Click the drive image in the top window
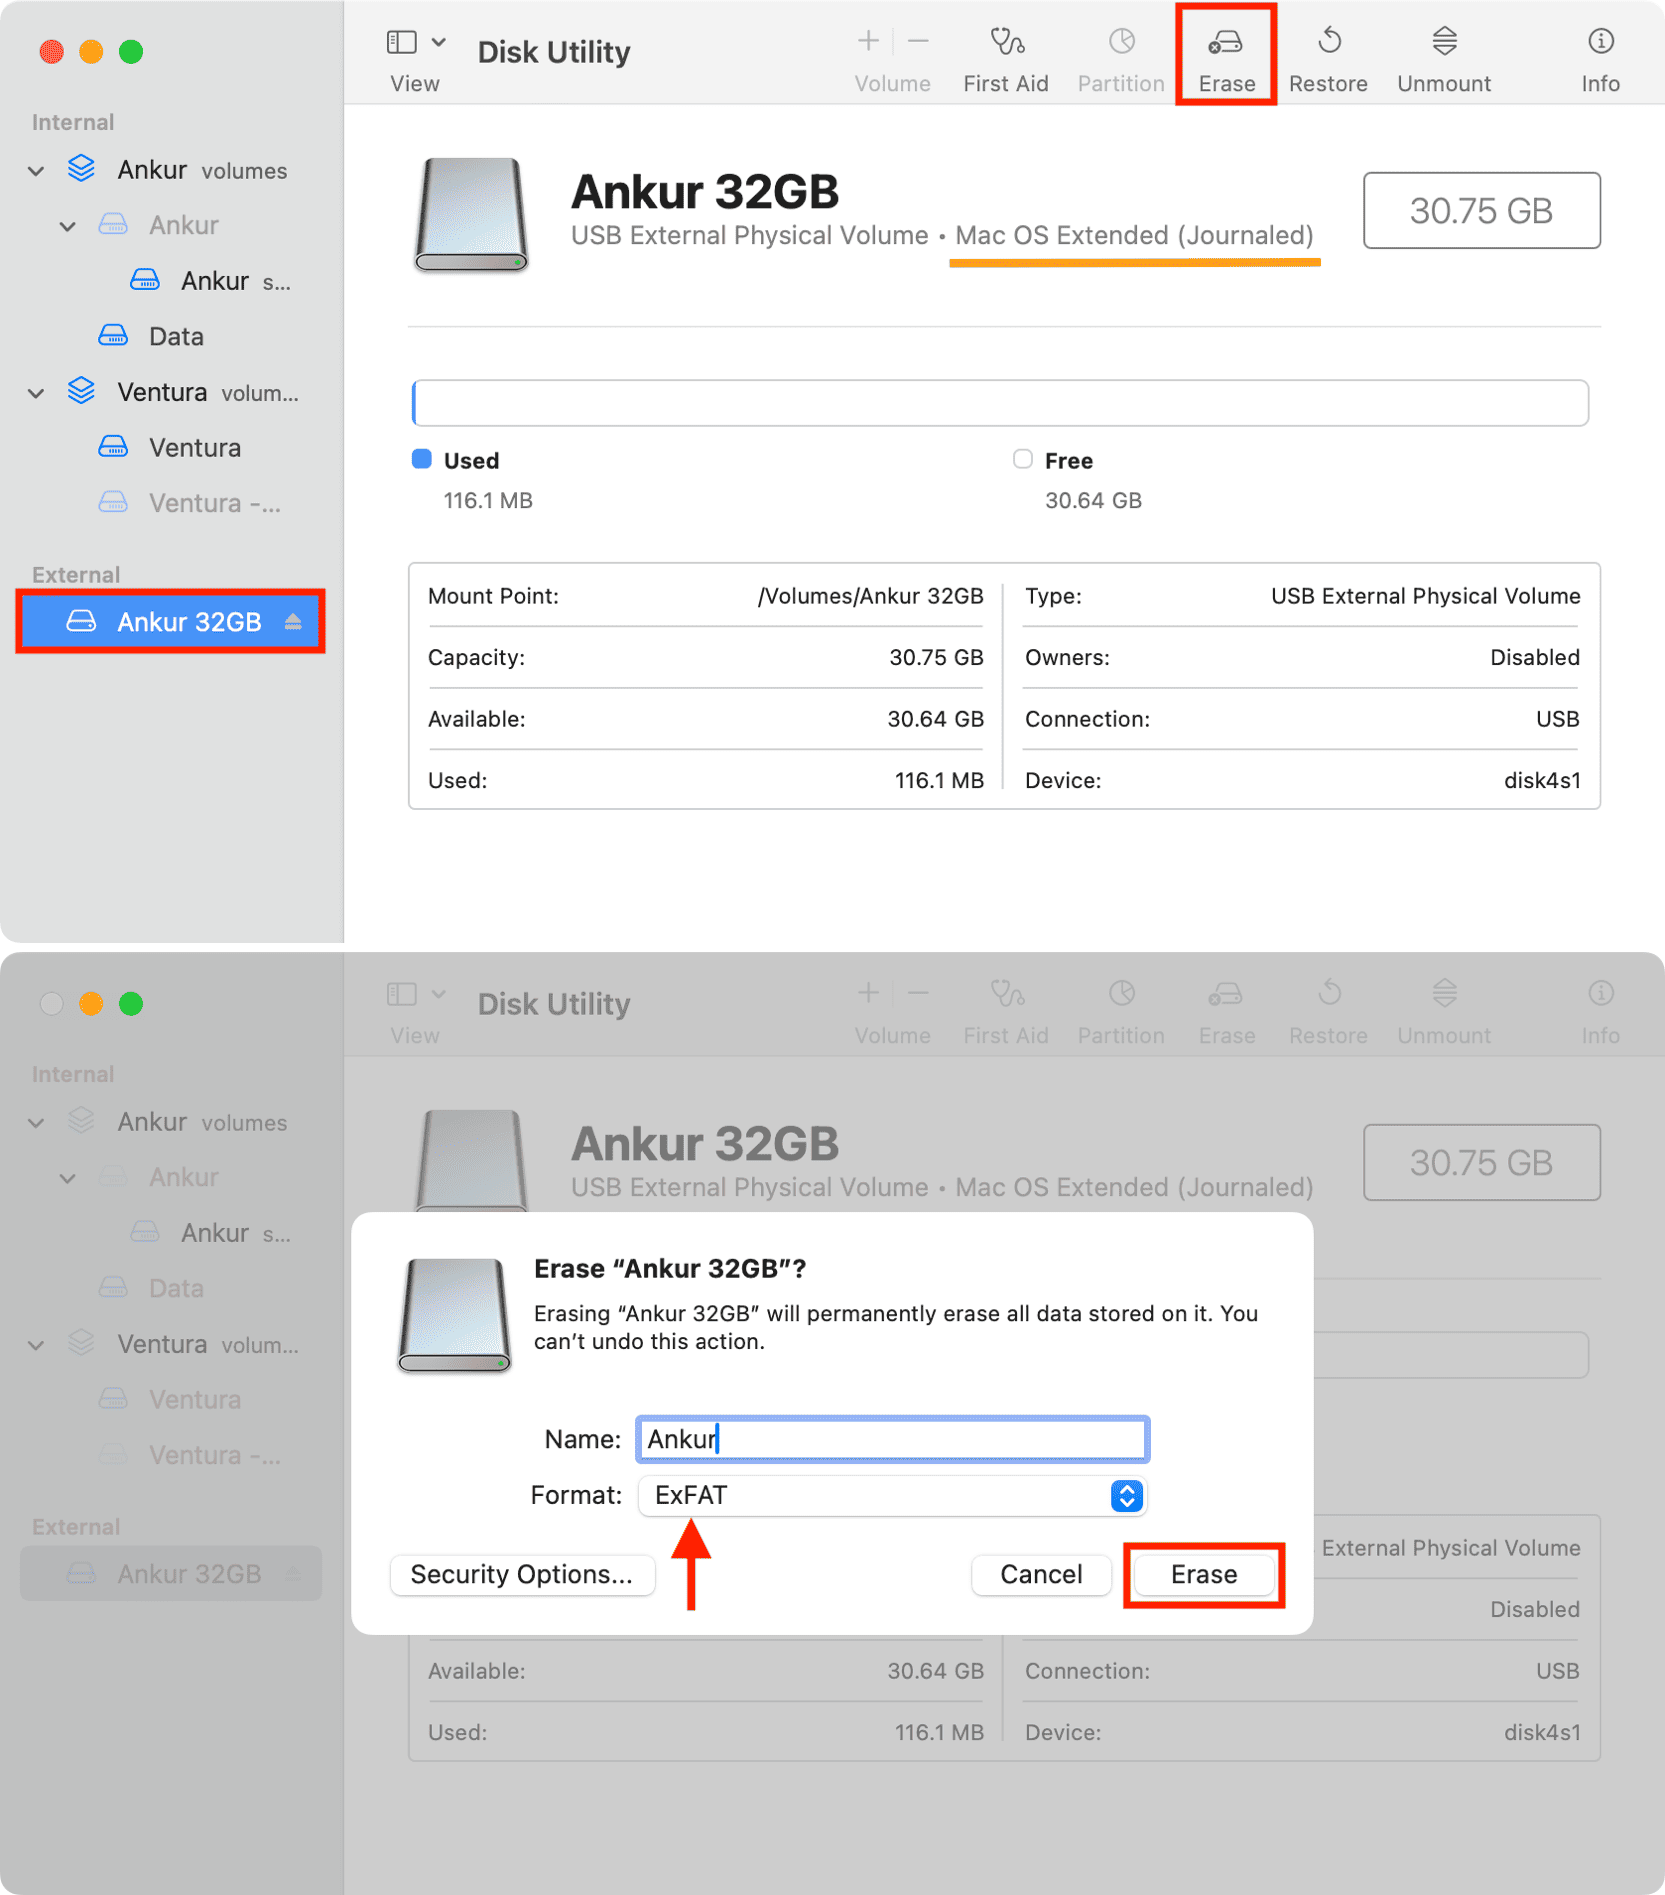Screen dimensions: 1665x1895 point(471,214)
